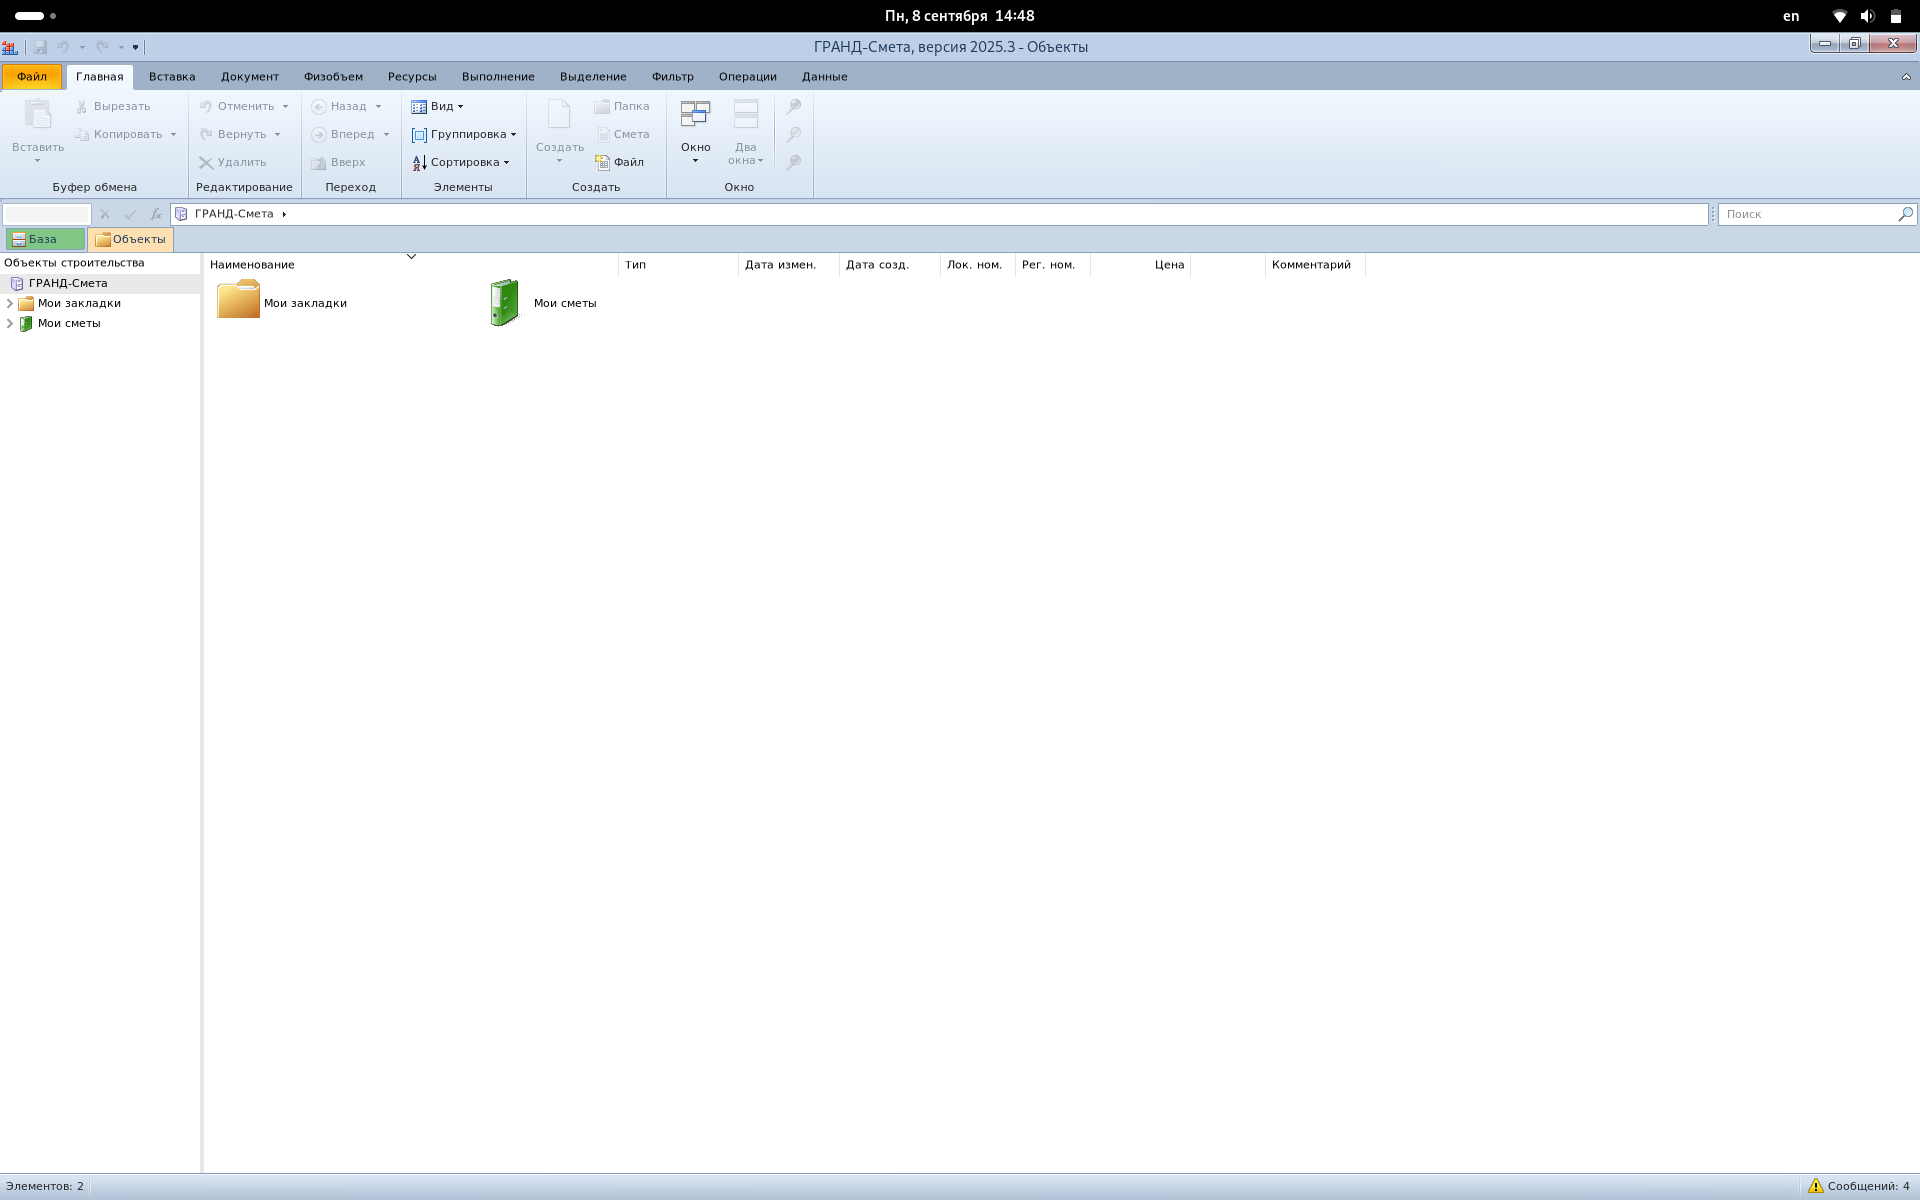Screen dimensions: 1920x1200
Task: Click the search magnifier icon
Action: 1905,214
